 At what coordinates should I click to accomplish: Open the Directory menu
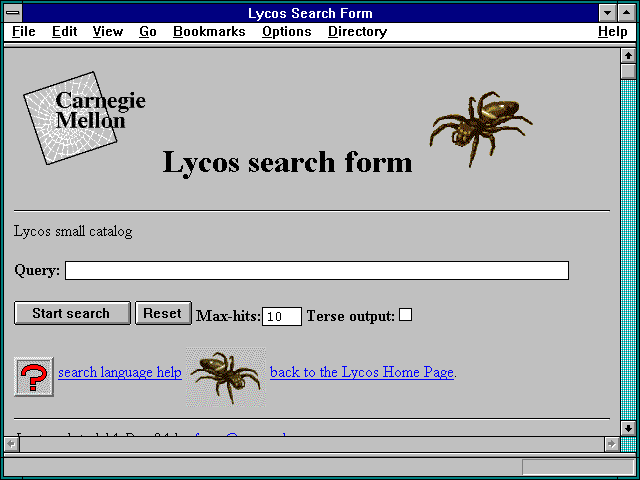(x=358, y=32)
